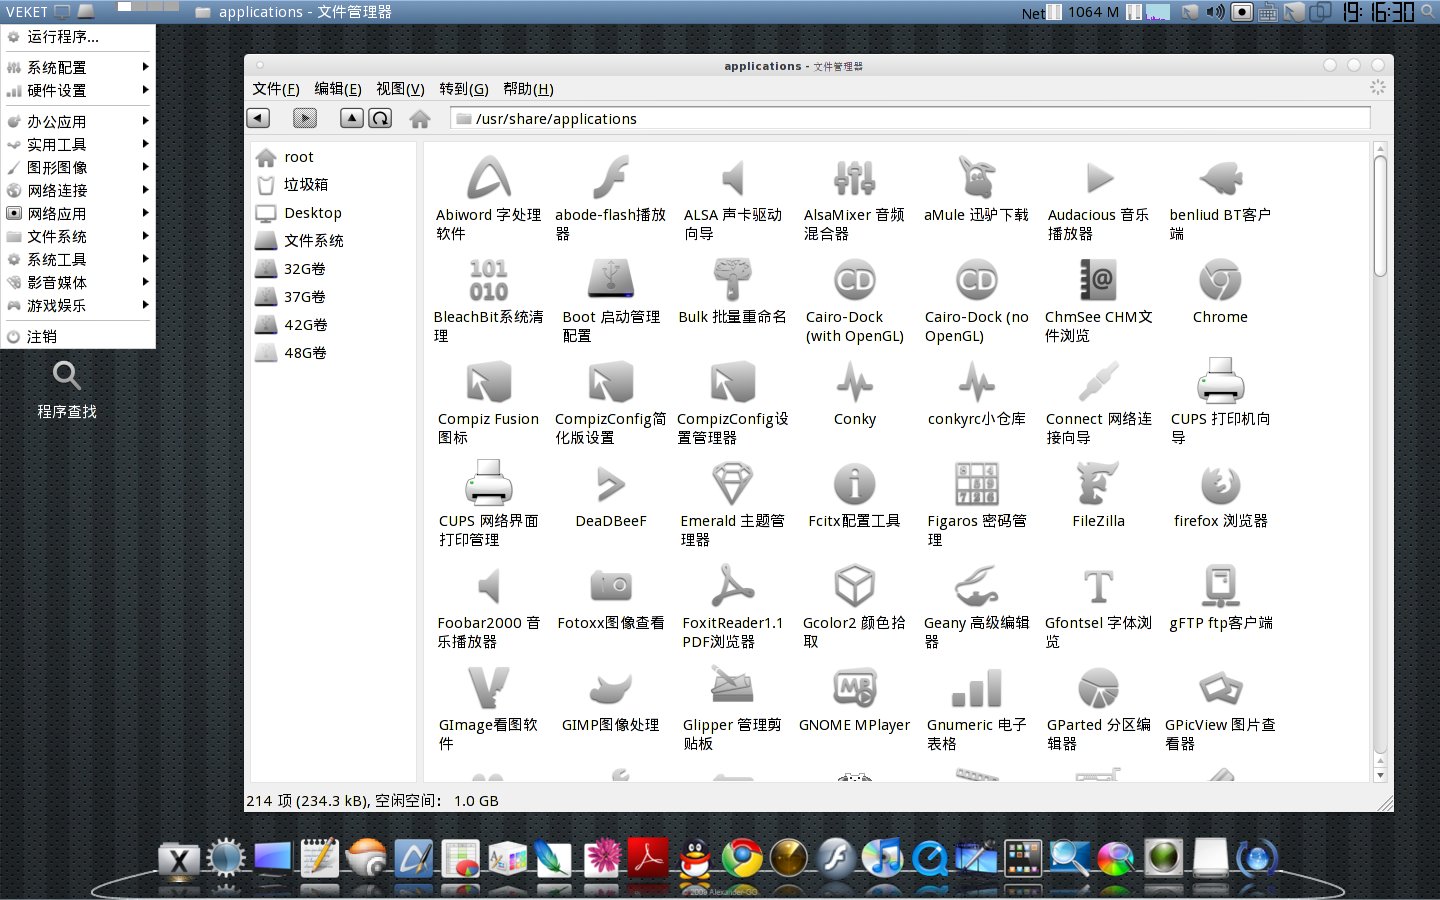
Task: Launch abode-flash player icon
Action: (x=610, y=179)
